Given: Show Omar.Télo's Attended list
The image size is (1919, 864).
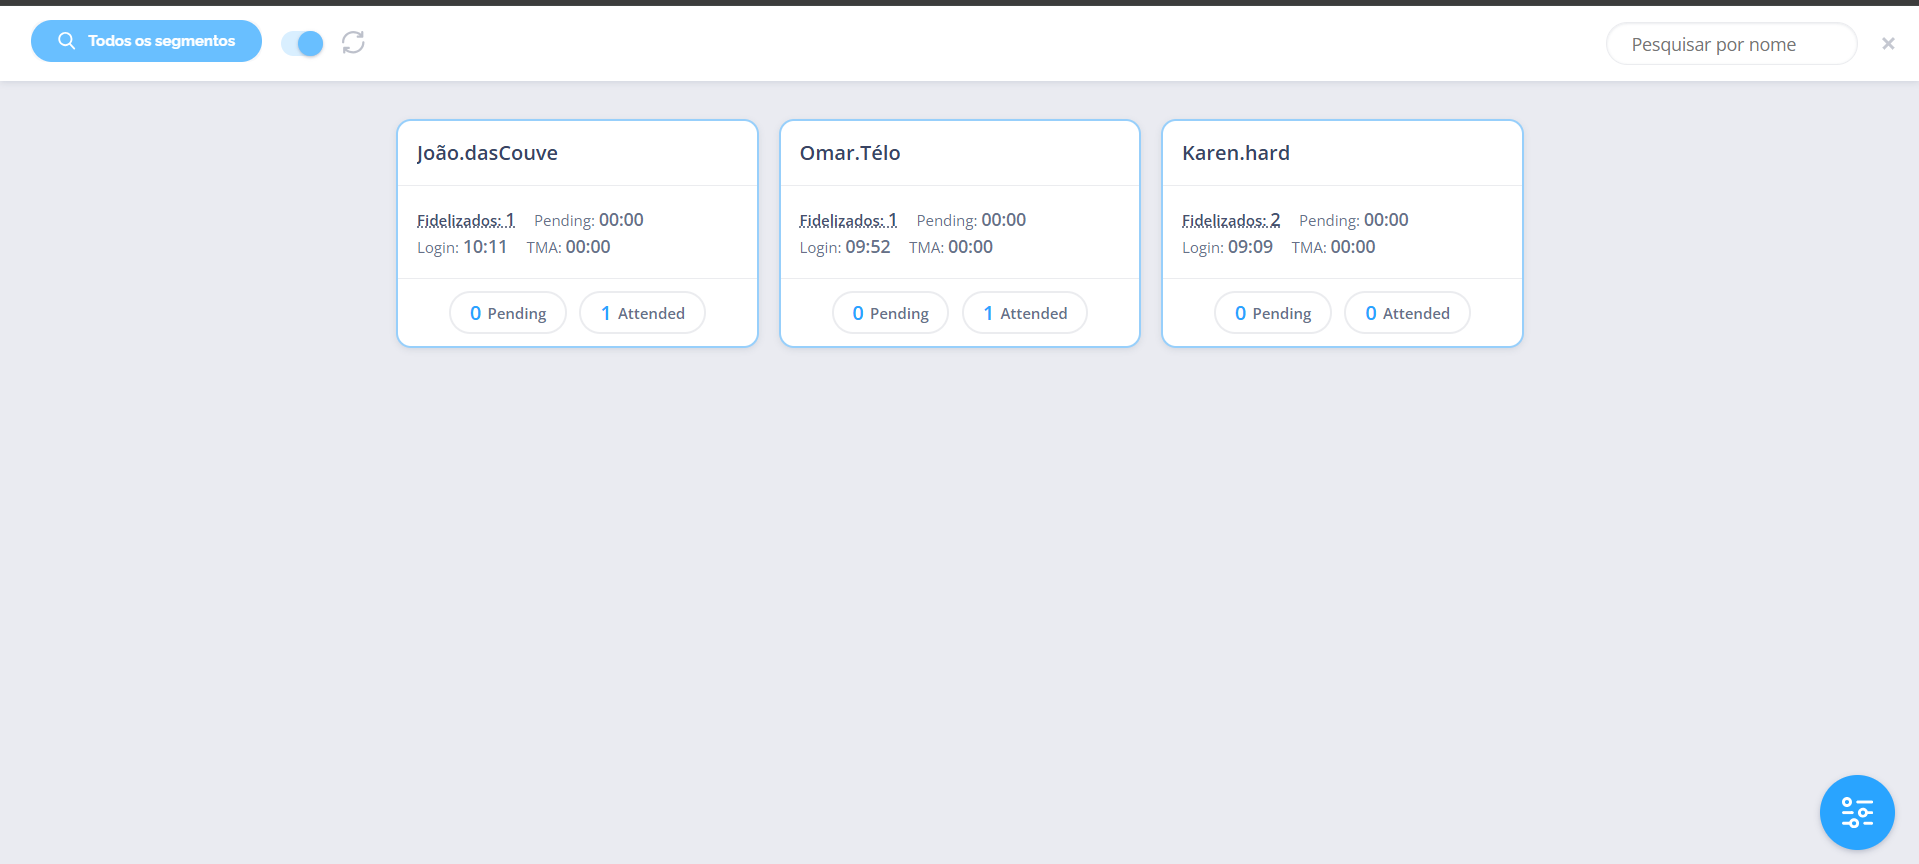Looking at the screenshot, I should 1025,313.
